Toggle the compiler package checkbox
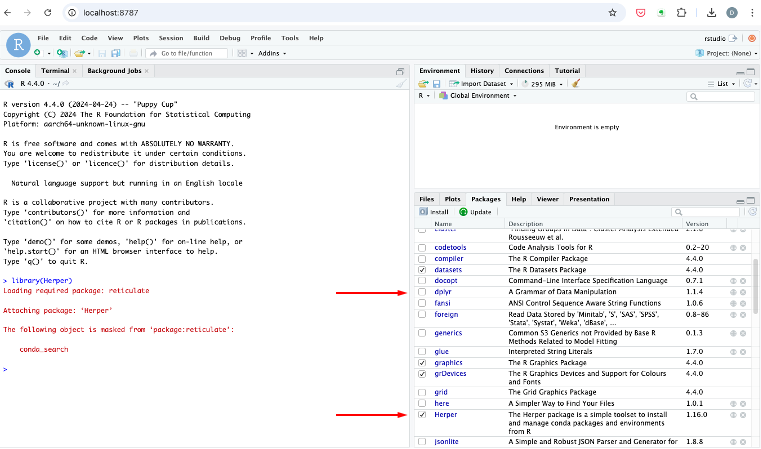The image size is (761, 449). click(x=422, y=259)
